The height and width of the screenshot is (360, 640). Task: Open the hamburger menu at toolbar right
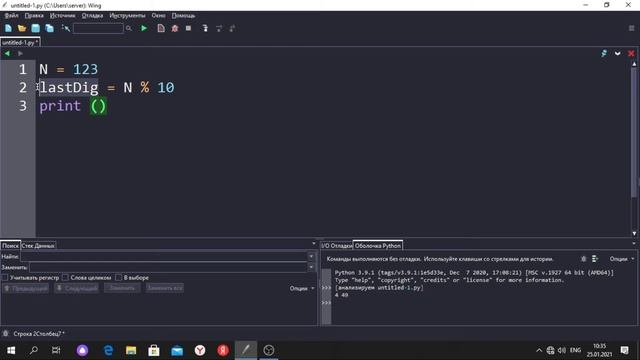coord(631,28)
